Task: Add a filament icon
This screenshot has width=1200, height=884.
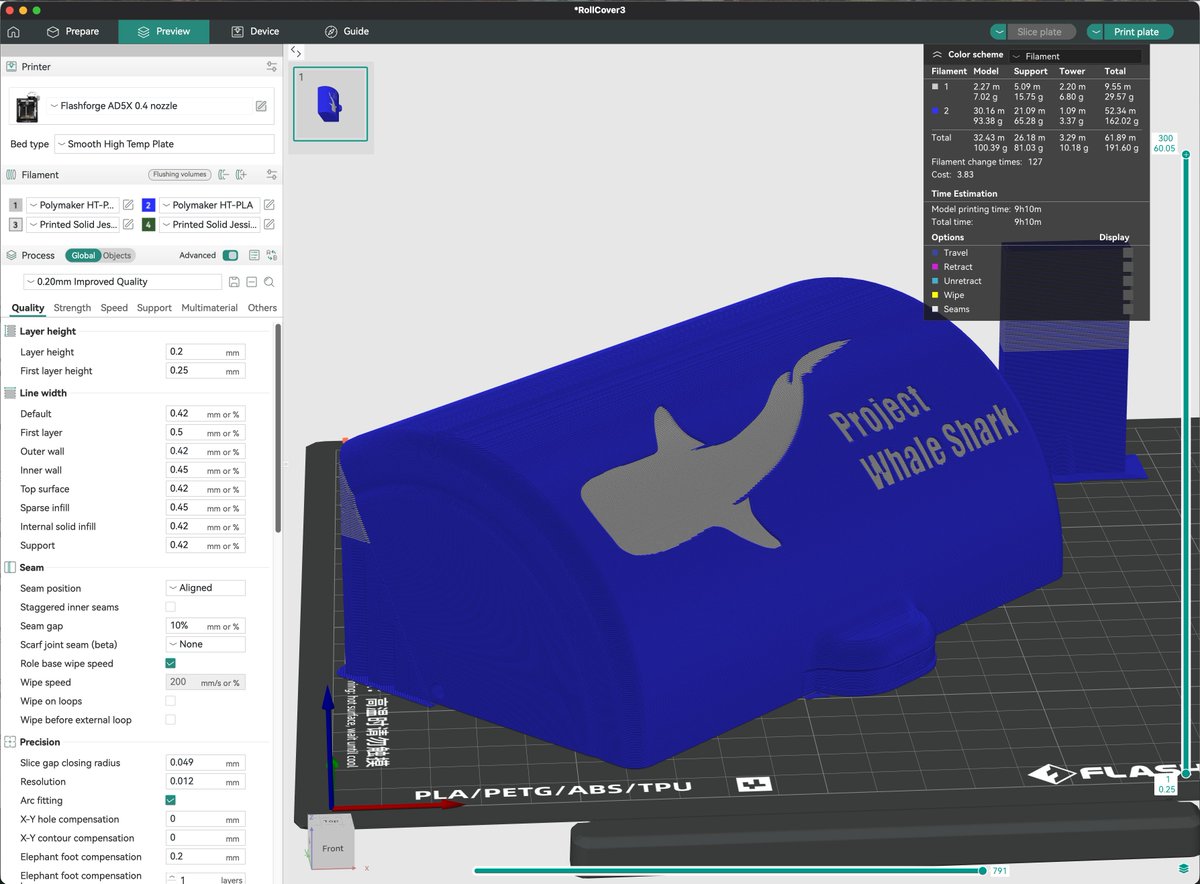Action: (x=241, y=174)
